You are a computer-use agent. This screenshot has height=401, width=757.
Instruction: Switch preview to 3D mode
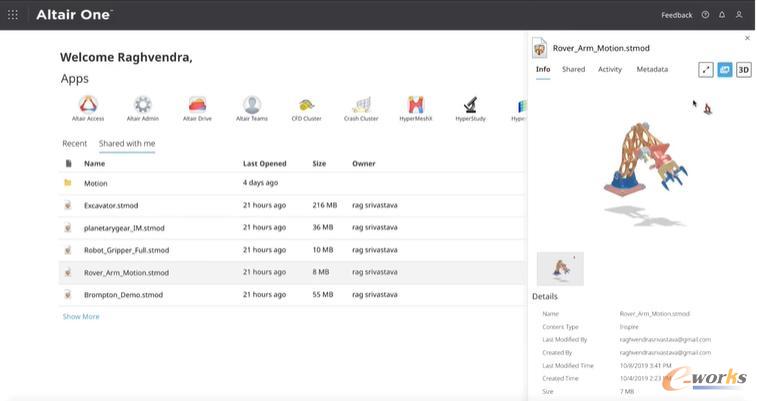click(743, 70)
